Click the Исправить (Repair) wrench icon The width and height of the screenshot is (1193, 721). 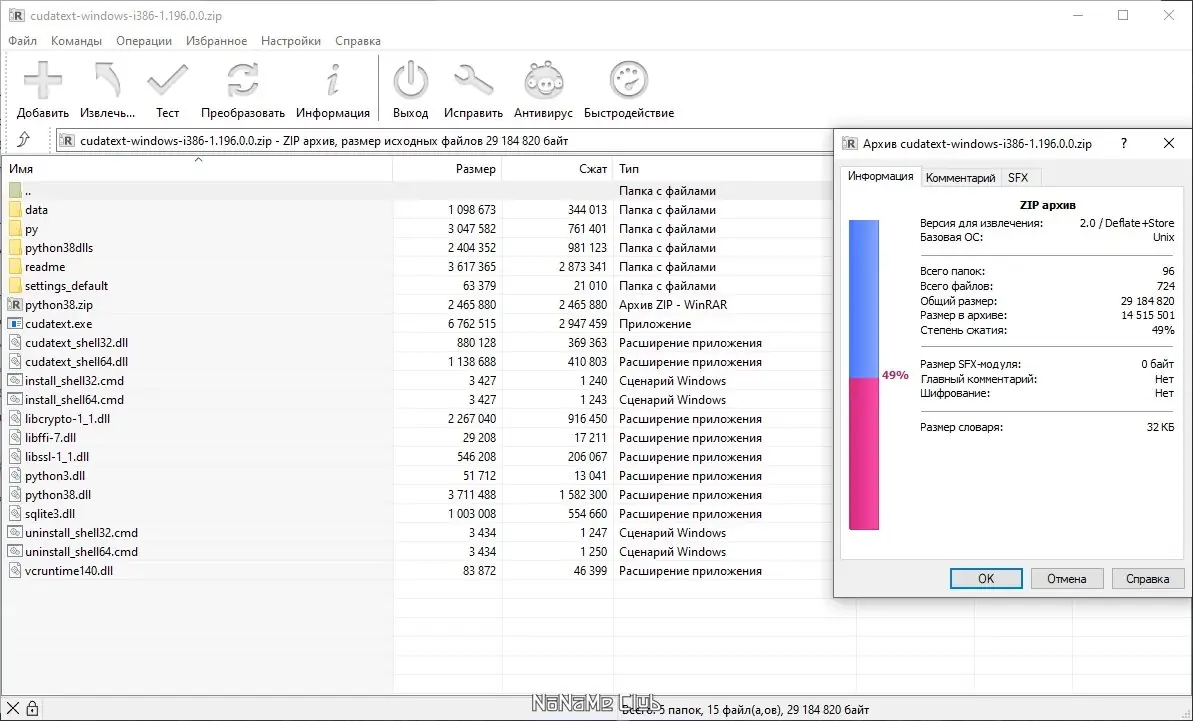(473, 80)
